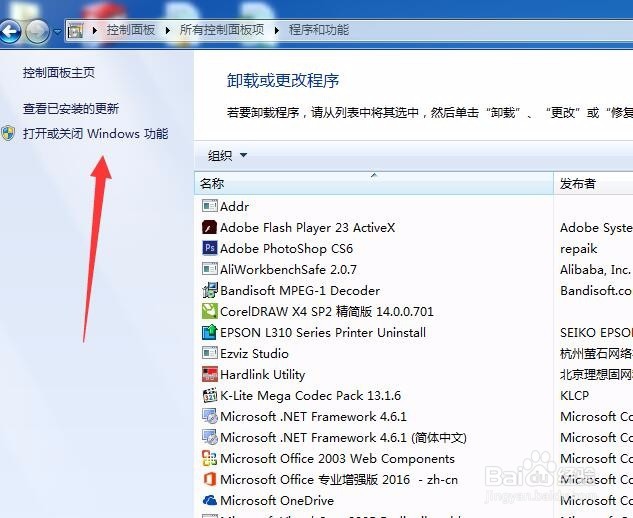Click publisher repaik for PhotoShop
Image resolution: width=633 pixels, height=518 pixels.
pos(578,249)
